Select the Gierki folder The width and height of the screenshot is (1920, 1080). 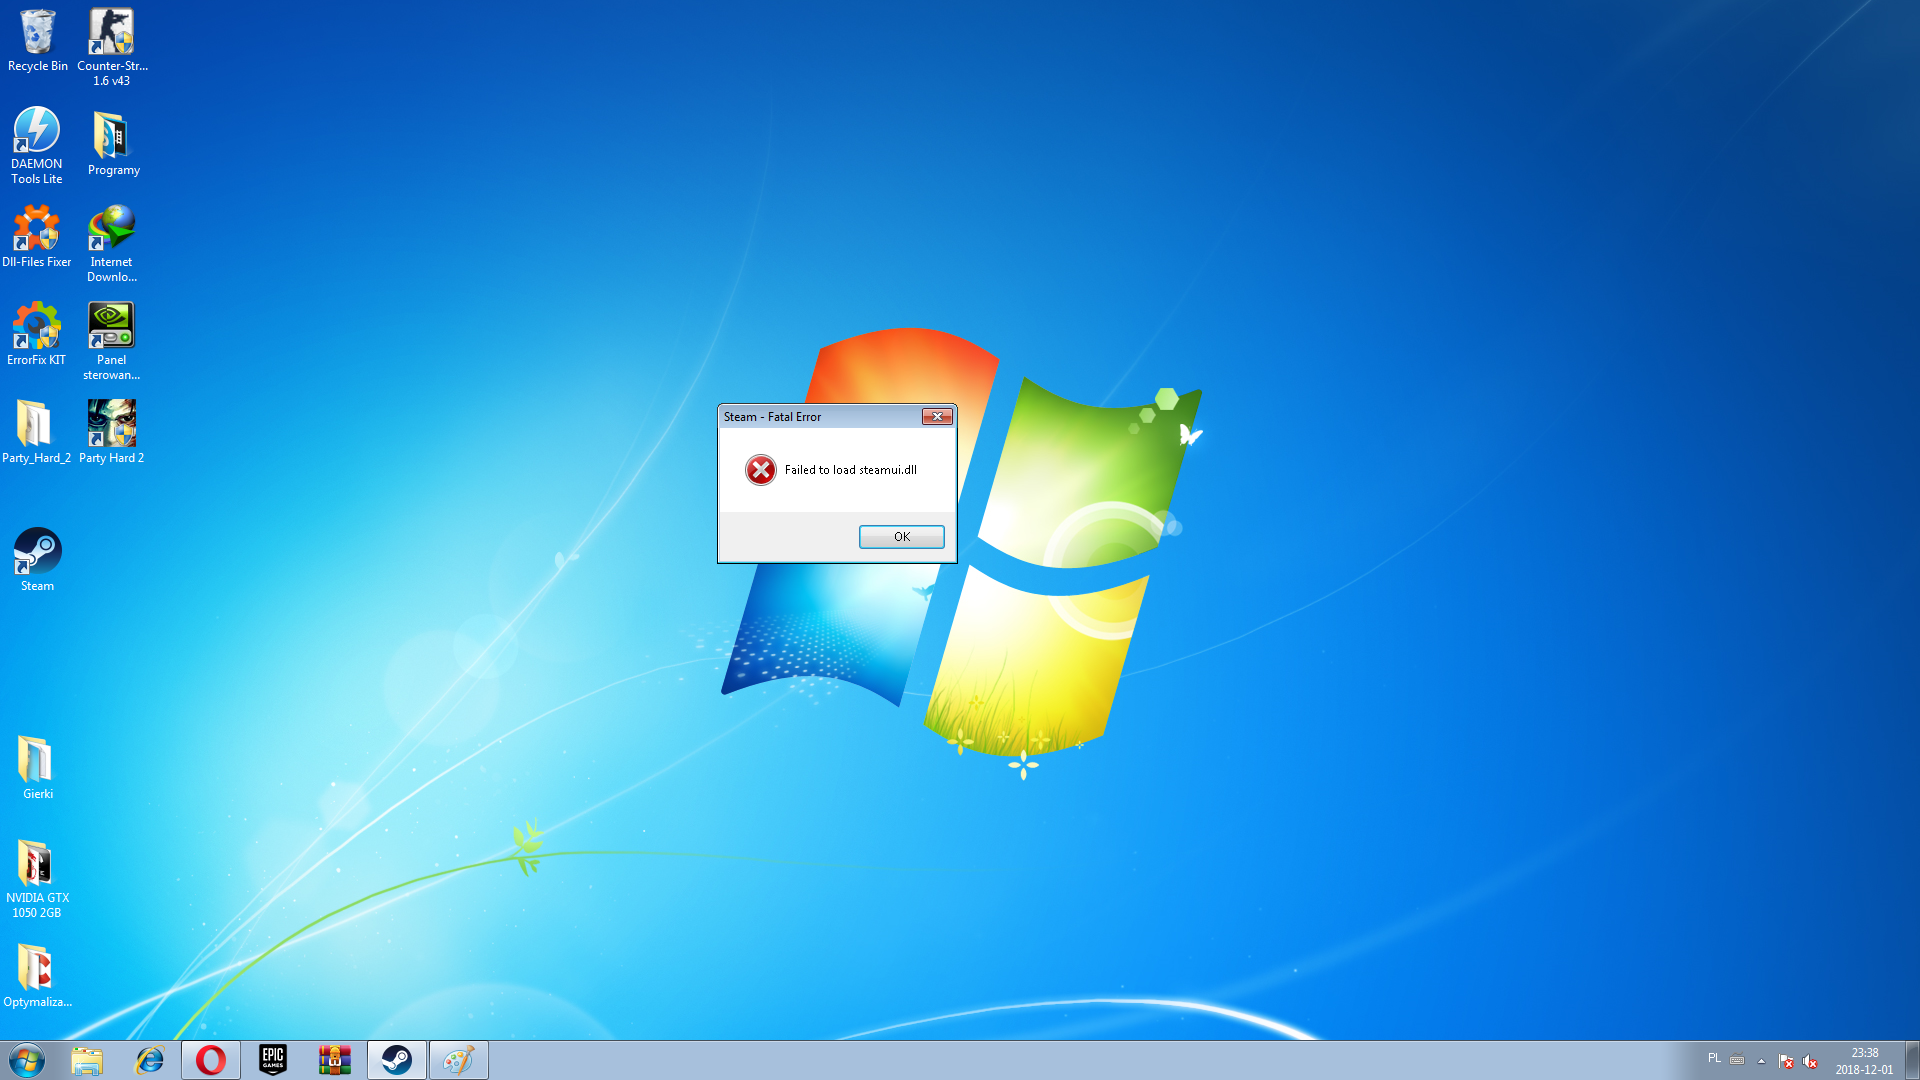click(x=36, y=762)
